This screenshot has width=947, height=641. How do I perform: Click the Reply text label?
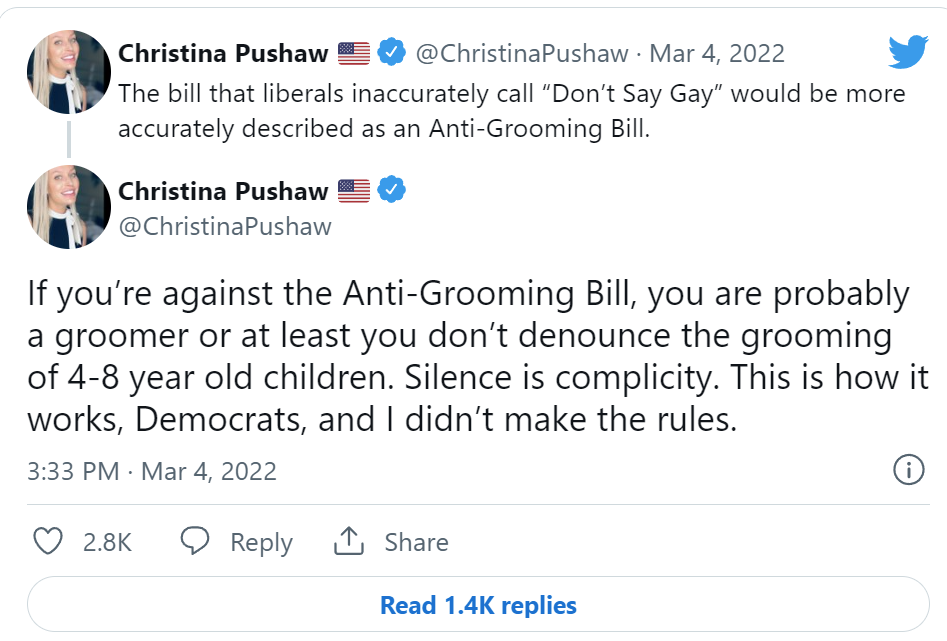point(261,542)
